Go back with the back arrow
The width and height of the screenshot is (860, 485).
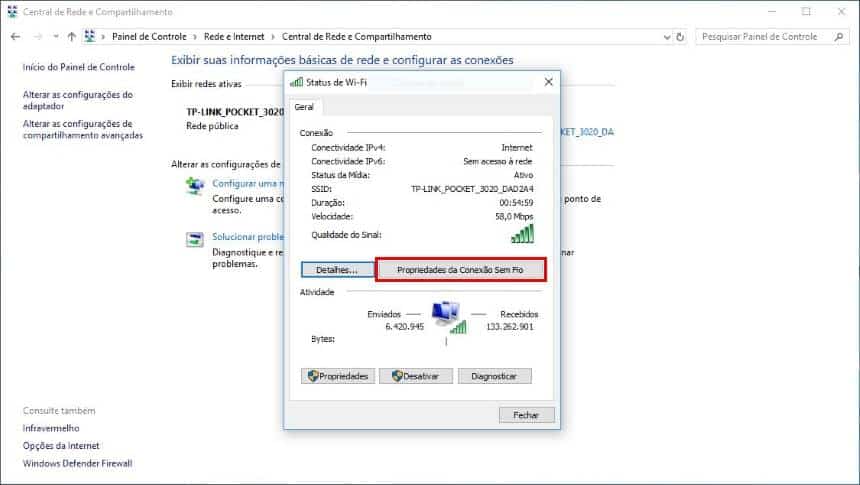click(15, 37)
